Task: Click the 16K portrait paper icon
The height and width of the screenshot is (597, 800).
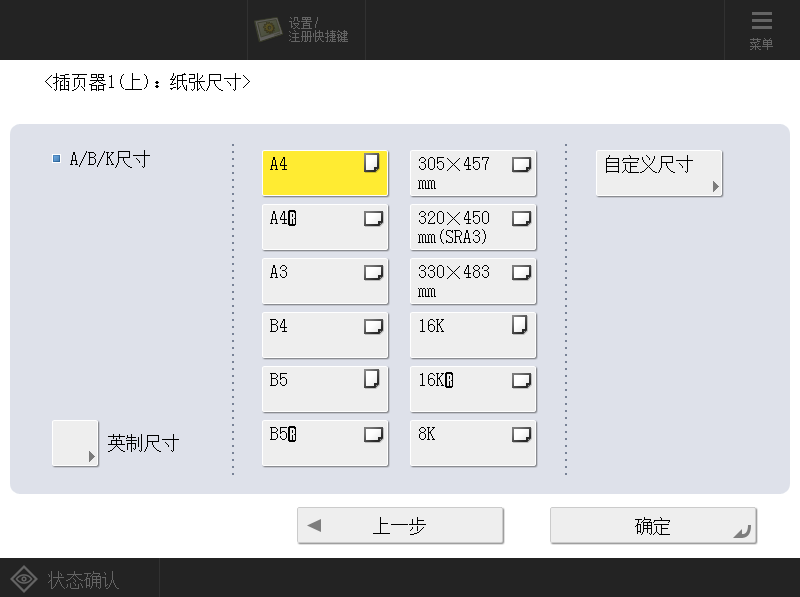Action: point(520,325)
